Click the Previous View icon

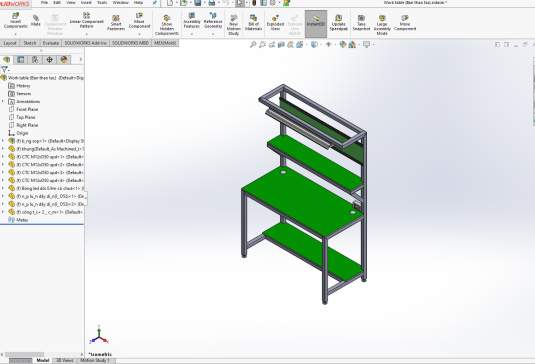tap(272, 44)
